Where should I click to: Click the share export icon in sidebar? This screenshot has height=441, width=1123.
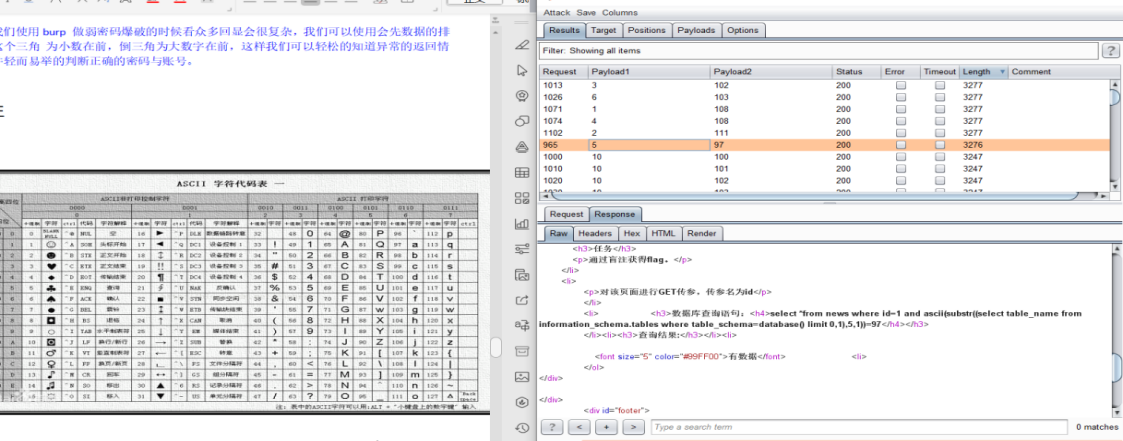pyautogui.click(x=522, y=299)
